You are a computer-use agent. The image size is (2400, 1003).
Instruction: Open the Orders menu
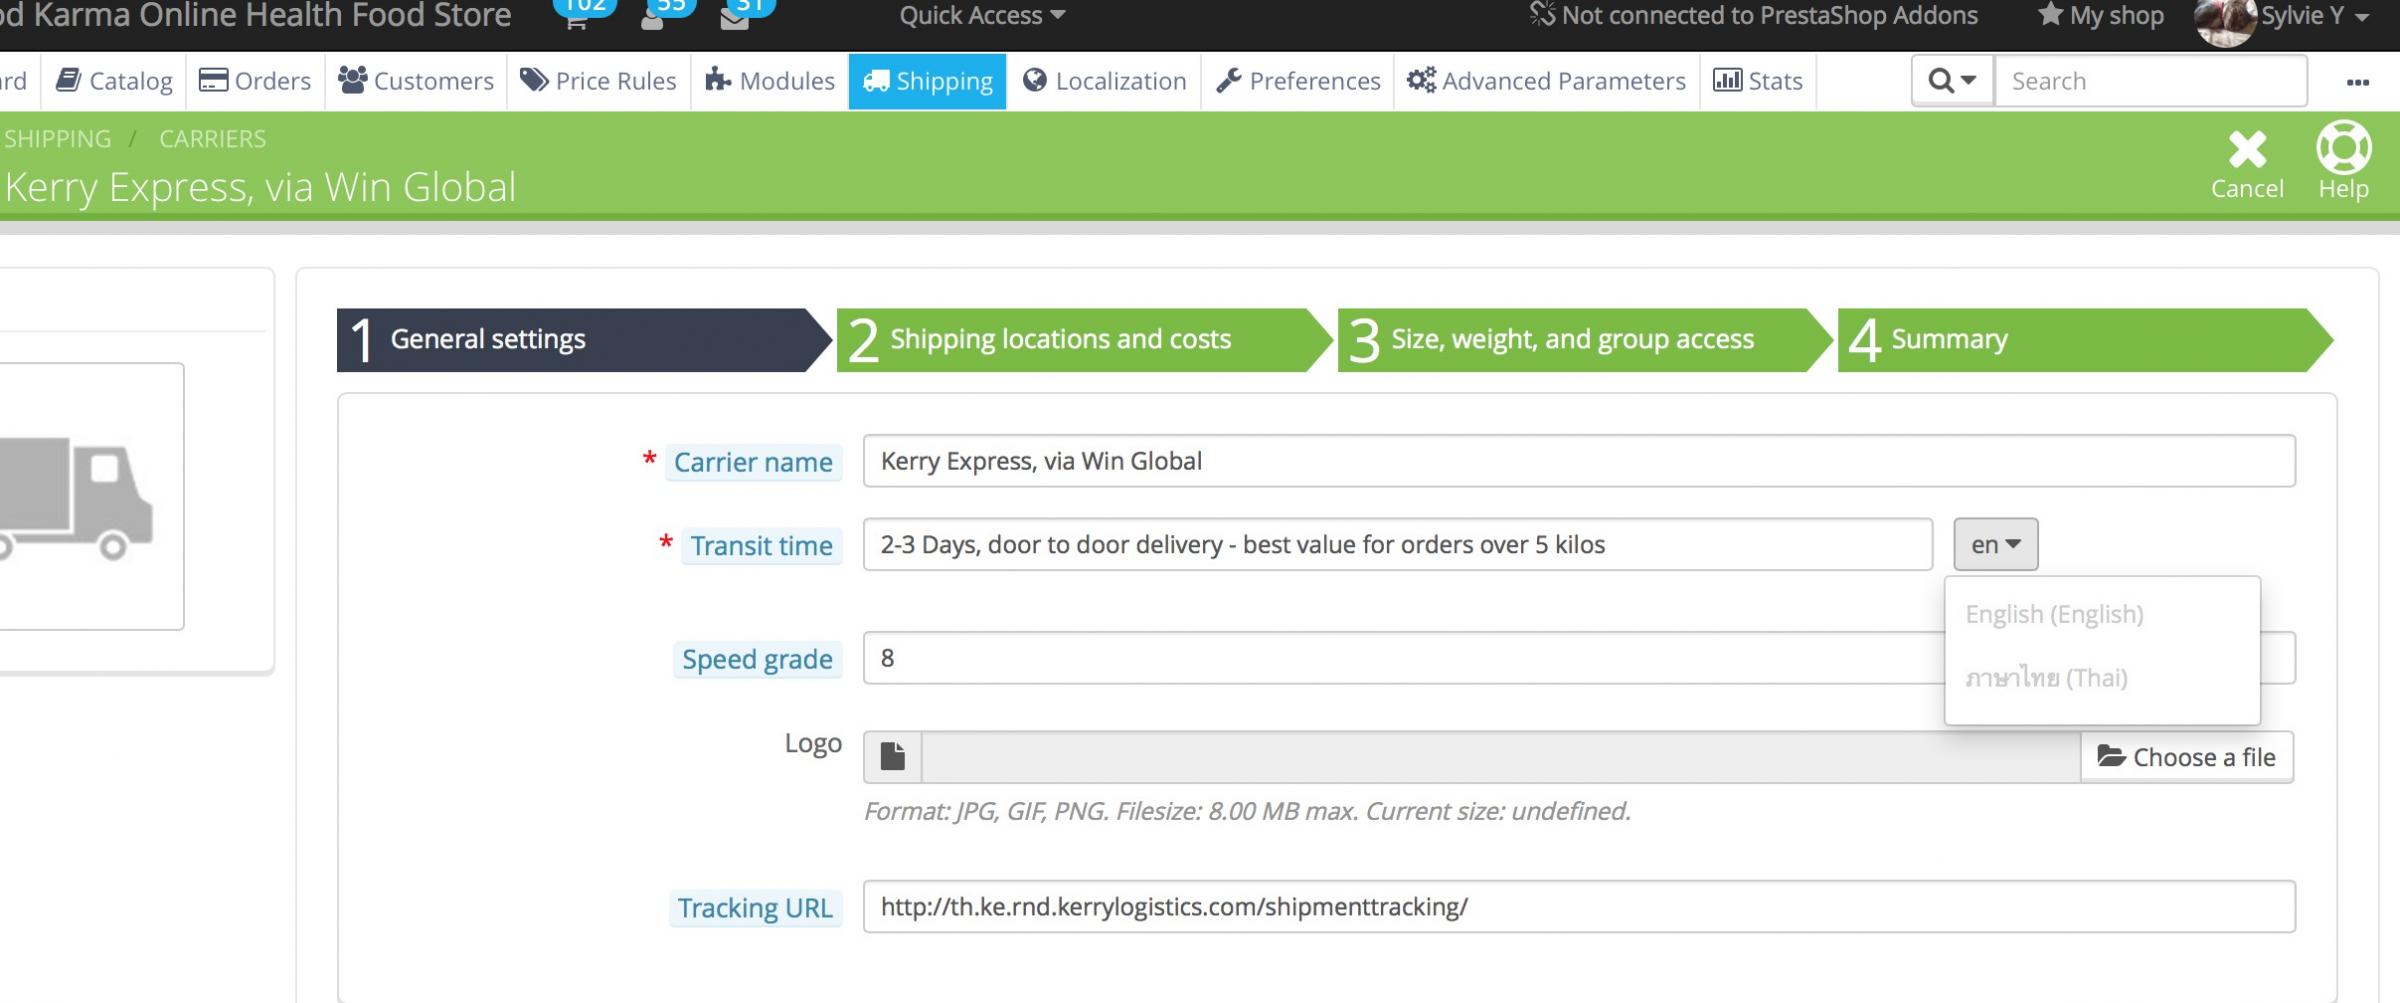coord(255,81)
